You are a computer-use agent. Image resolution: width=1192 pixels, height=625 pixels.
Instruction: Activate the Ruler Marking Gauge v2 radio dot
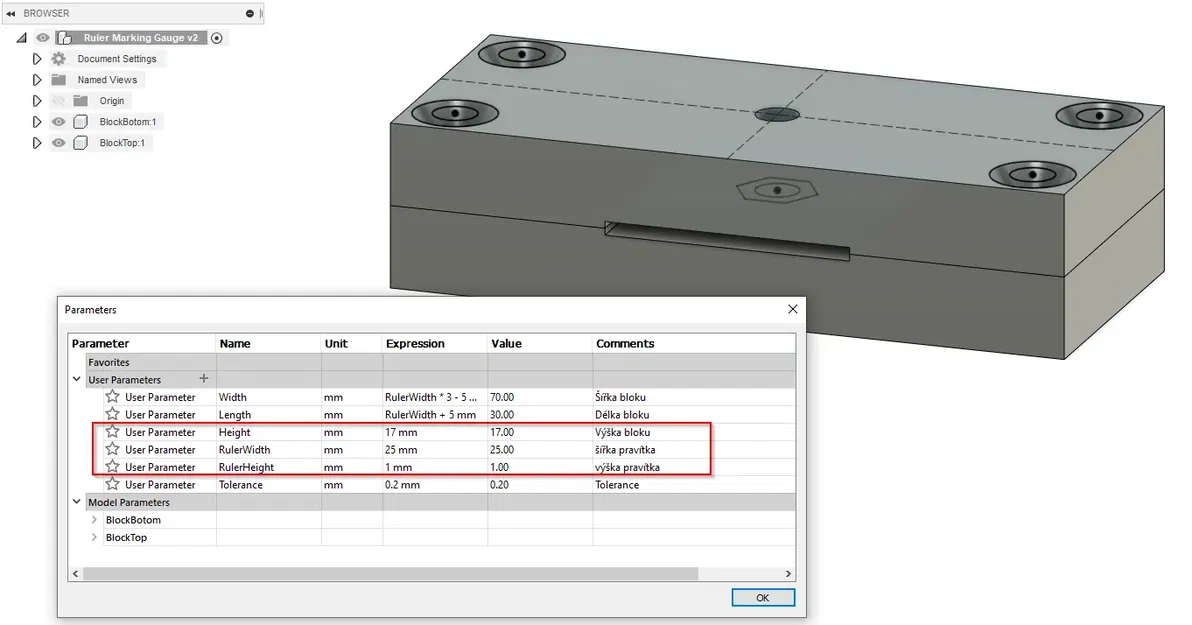click(217, 38)
